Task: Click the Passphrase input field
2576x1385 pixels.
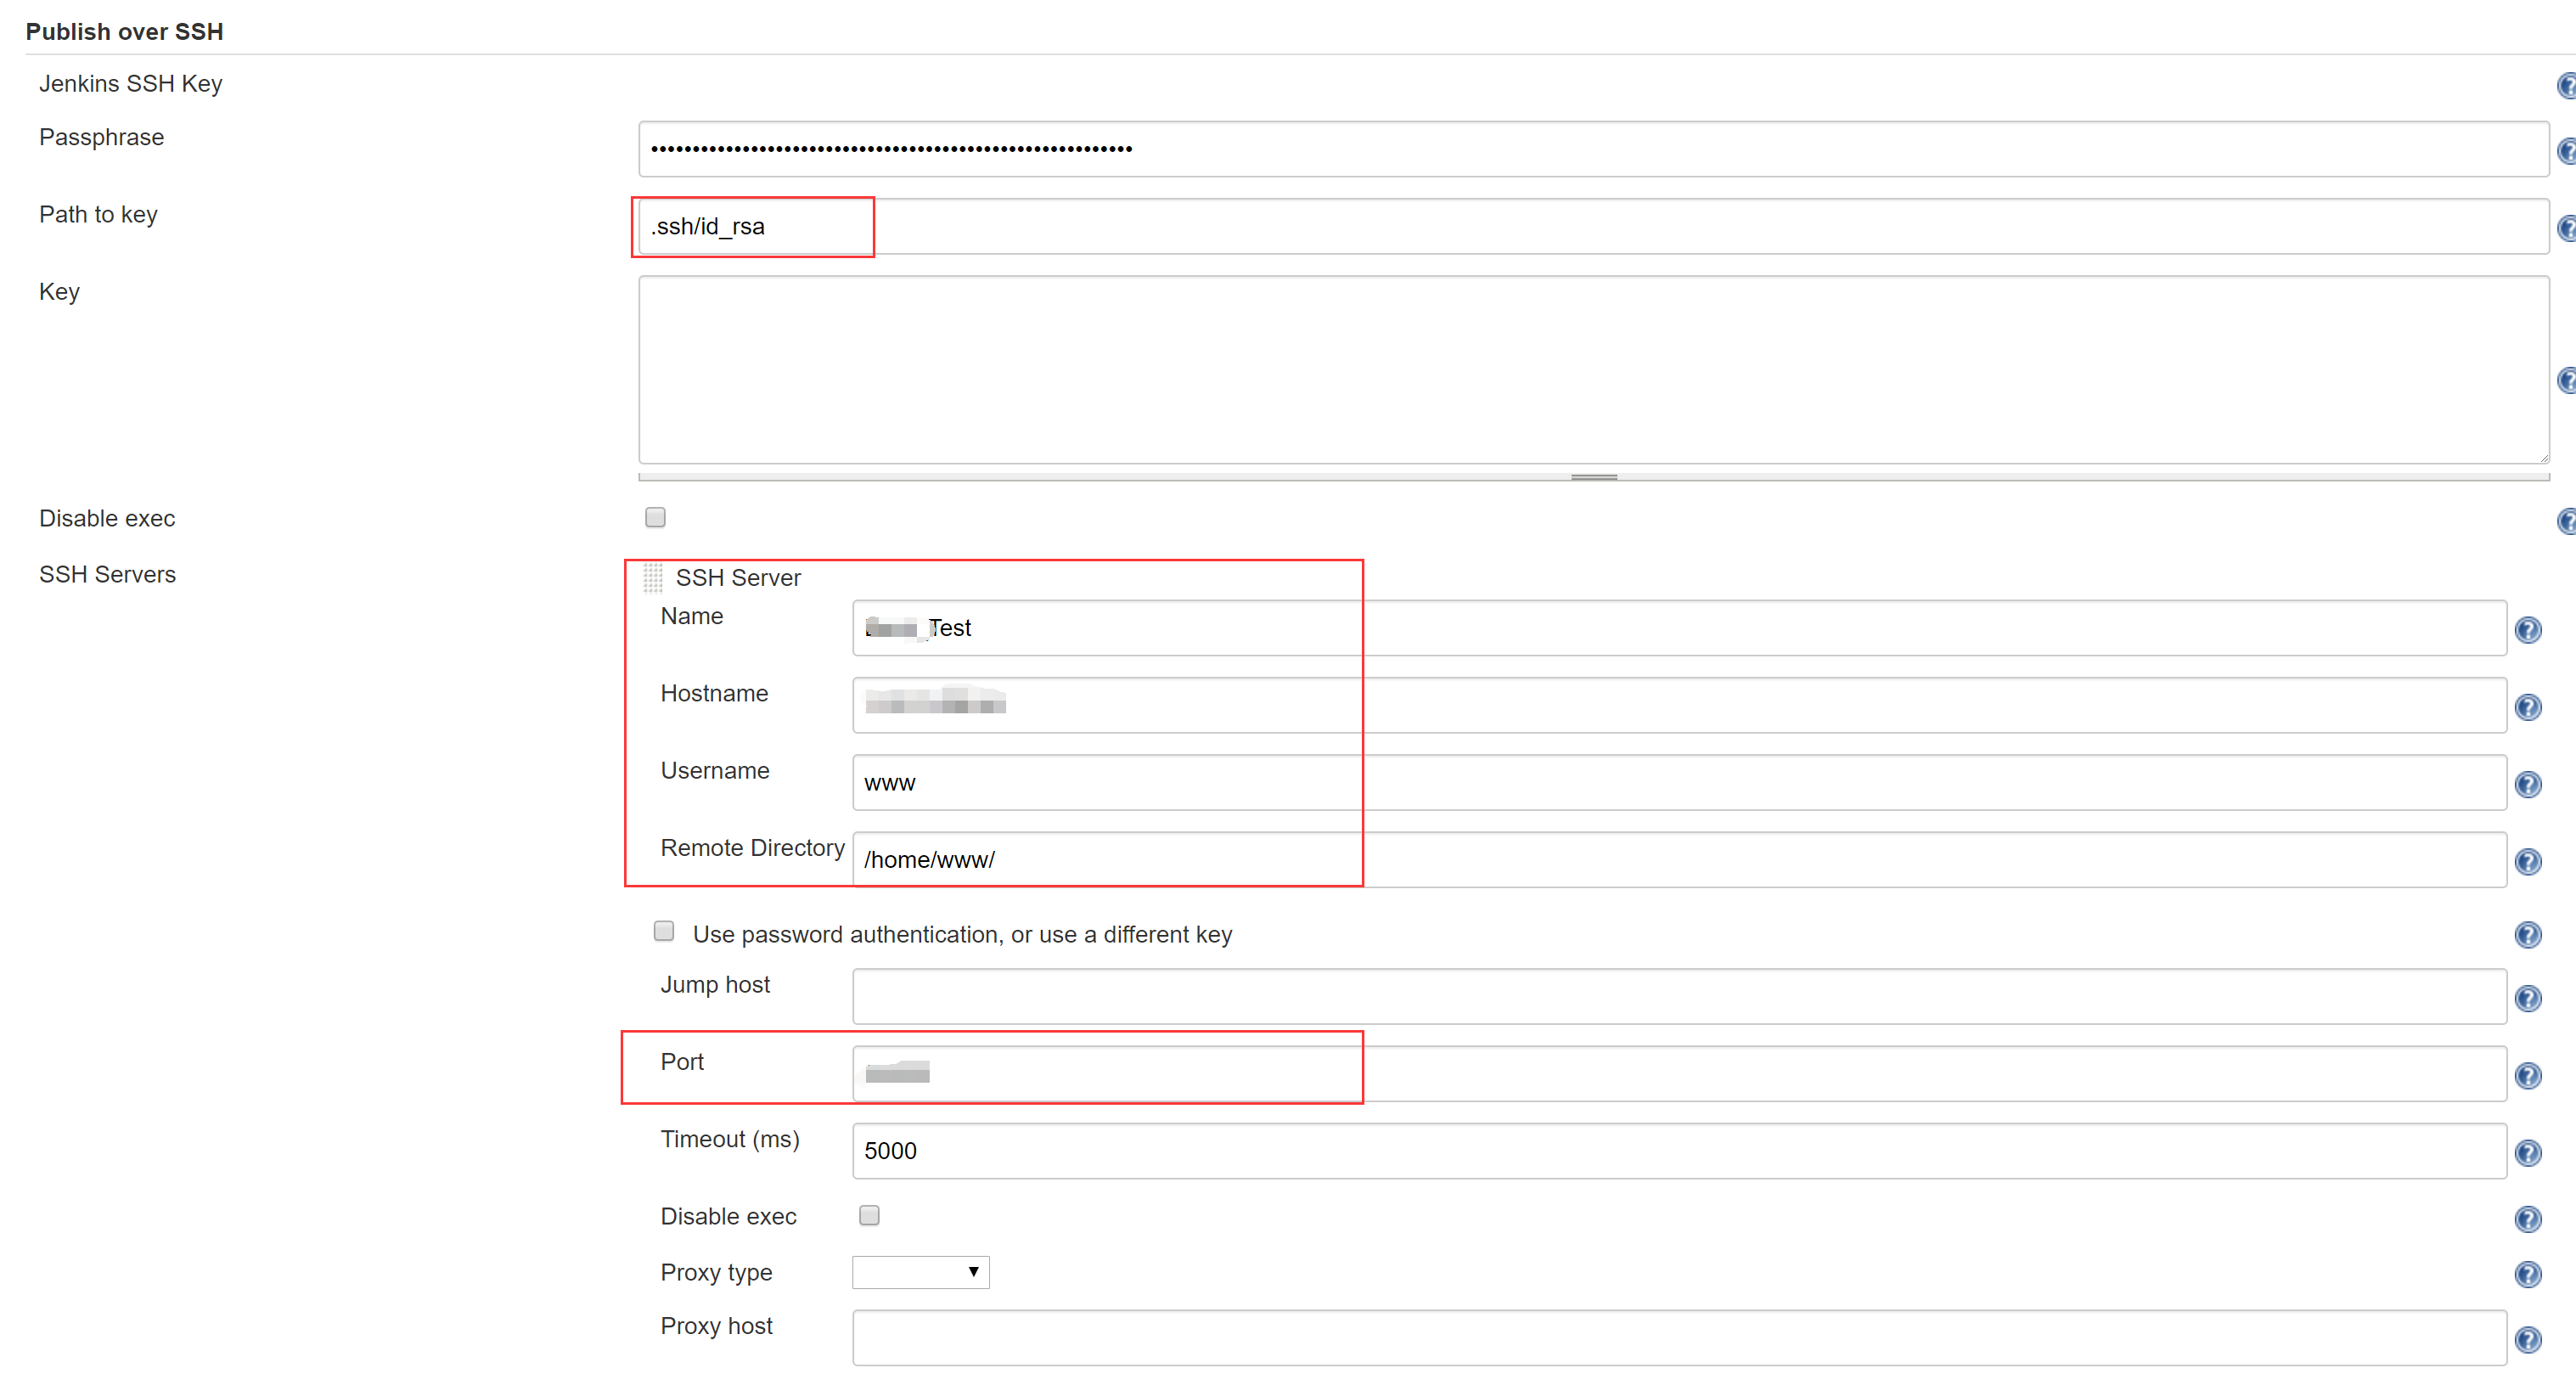Action: pyautogui.click(x=1593, y=149)
